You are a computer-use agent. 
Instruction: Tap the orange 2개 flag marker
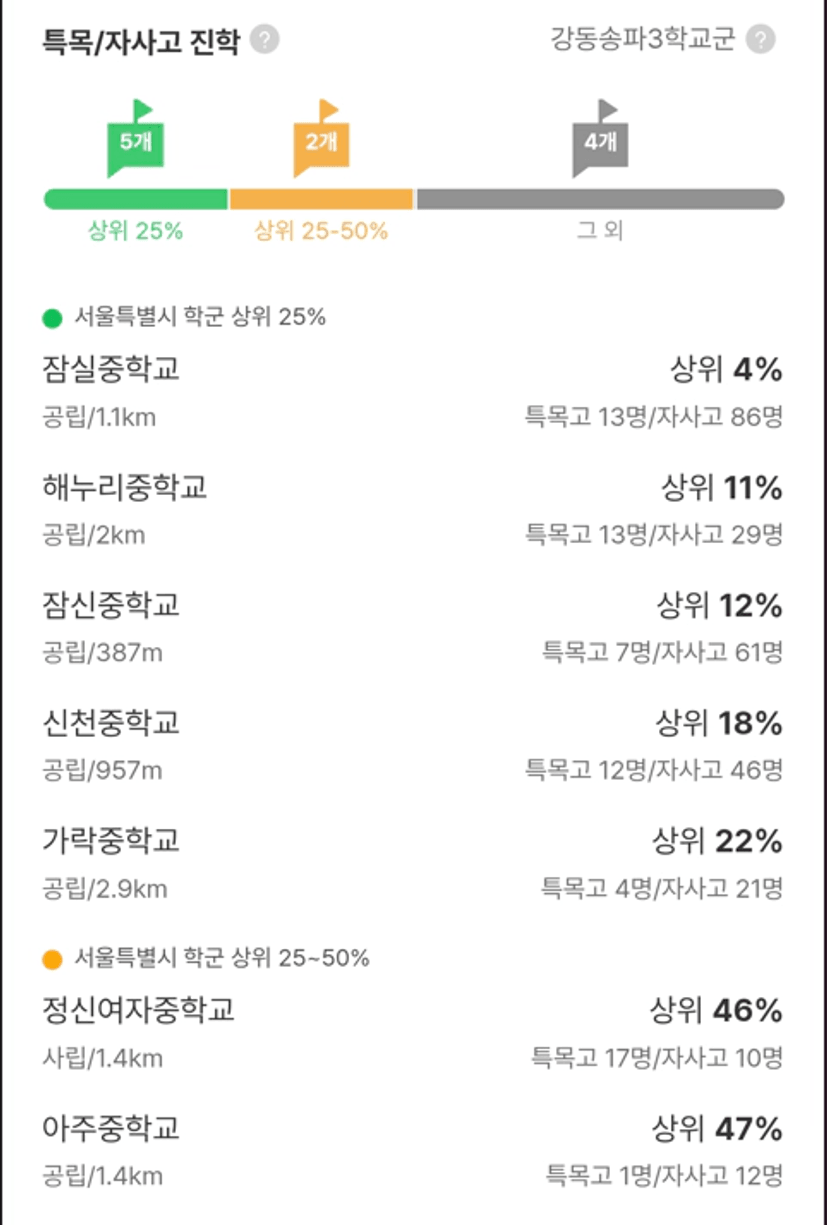(320, 138)
